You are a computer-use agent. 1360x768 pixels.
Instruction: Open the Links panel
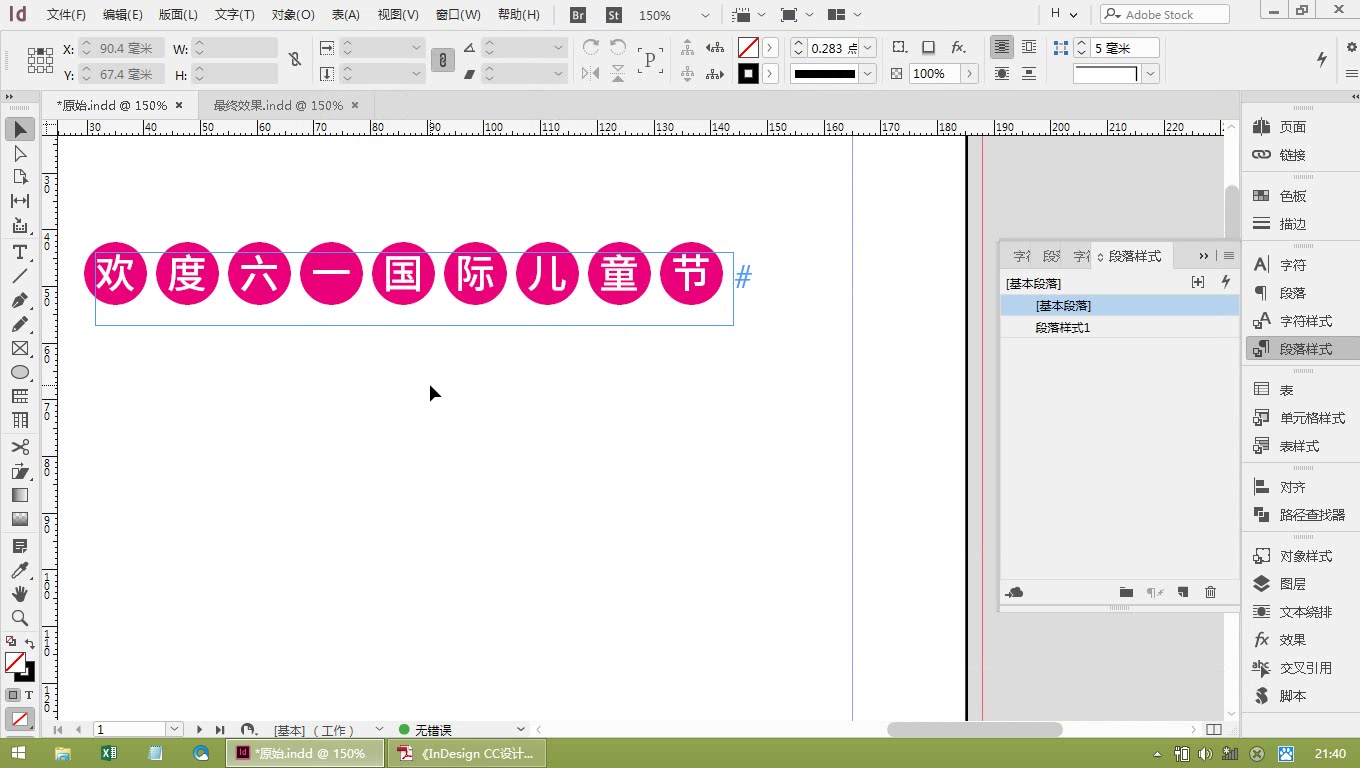1294,155
